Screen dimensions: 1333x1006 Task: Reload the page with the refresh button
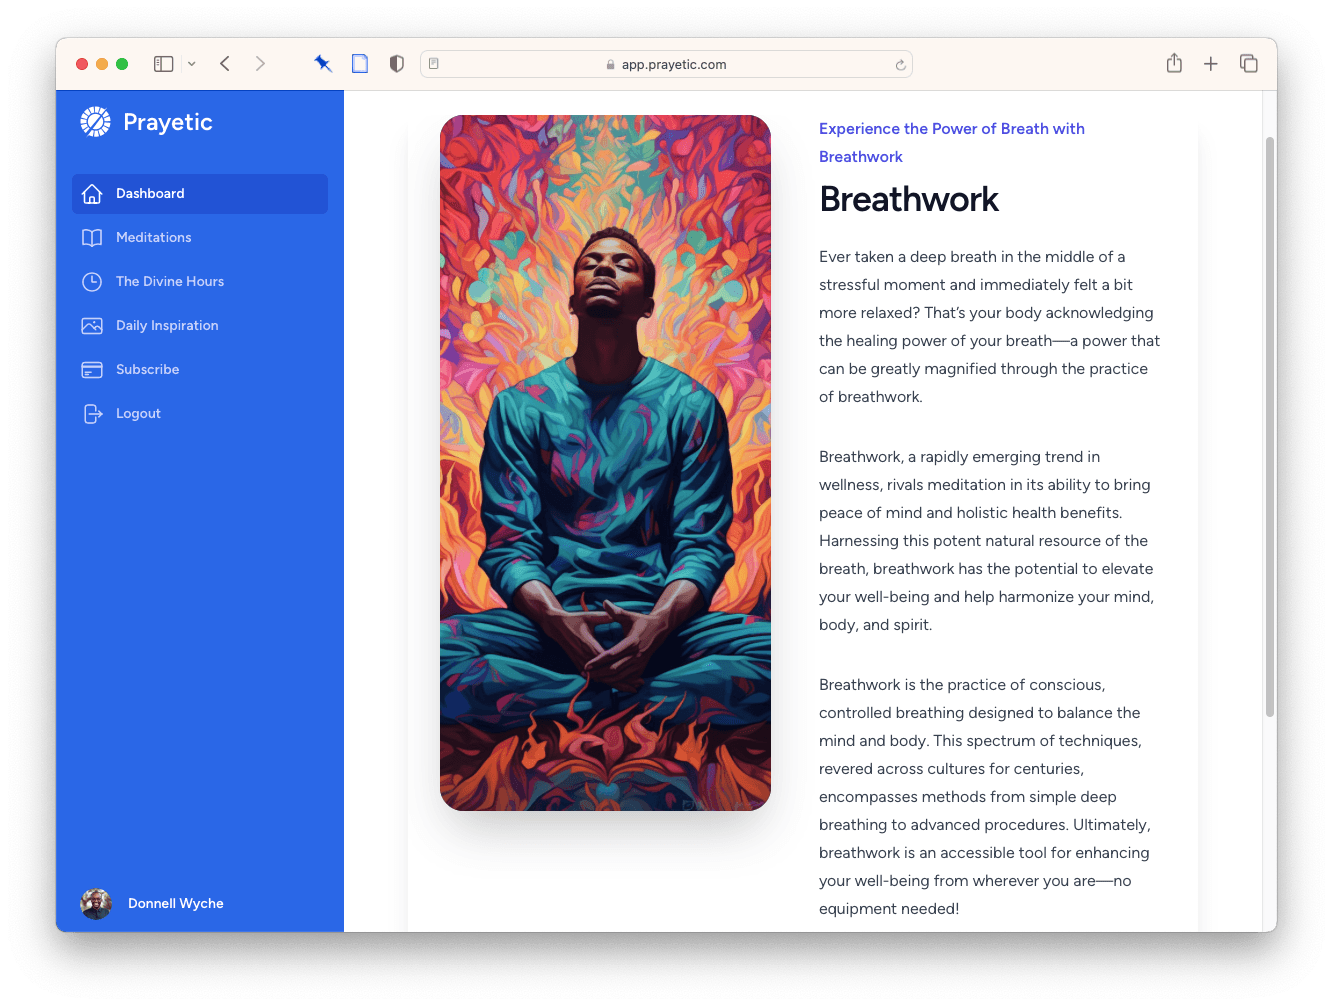tap(900, 65)
